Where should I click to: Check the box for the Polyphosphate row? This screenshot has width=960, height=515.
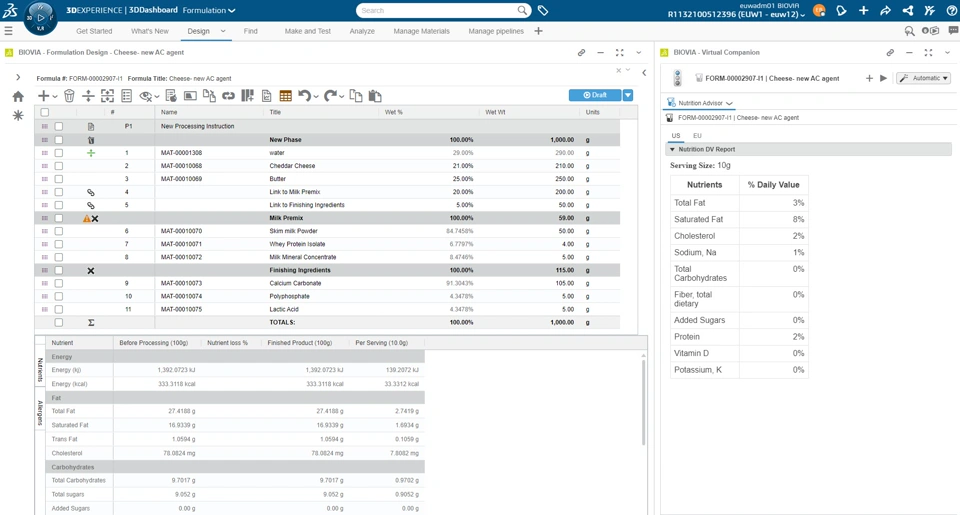59,296
